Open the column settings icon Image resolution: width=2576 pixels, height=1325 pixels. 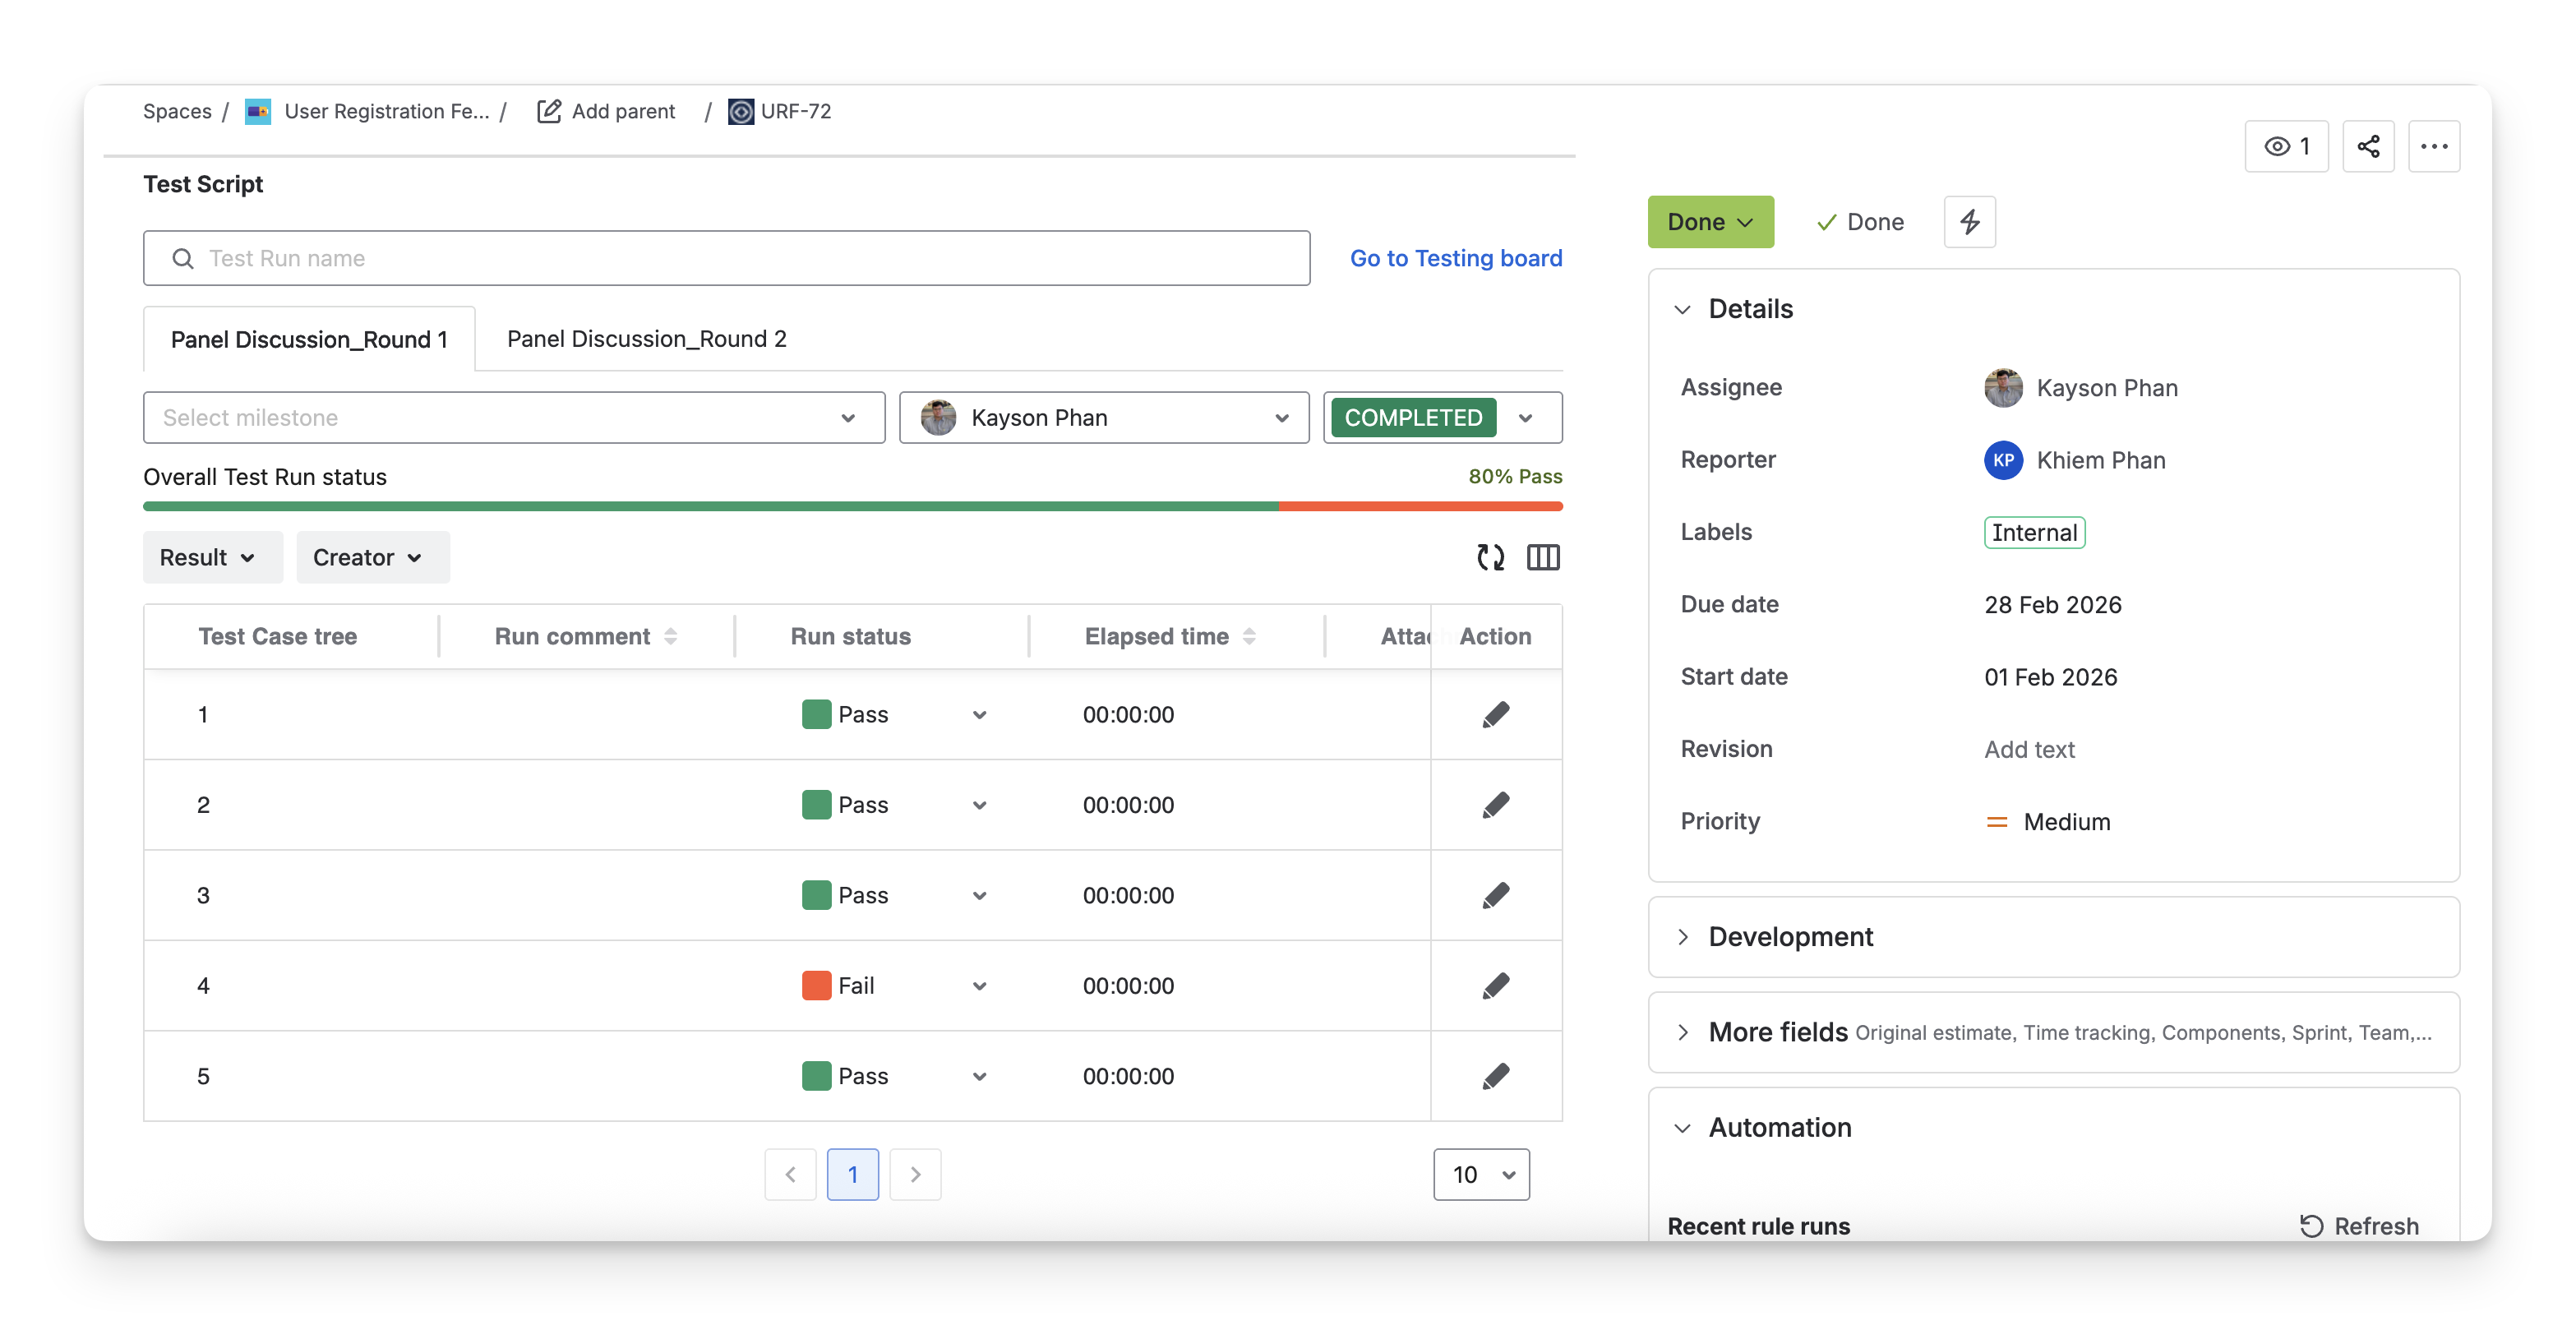click(1543, 557)
